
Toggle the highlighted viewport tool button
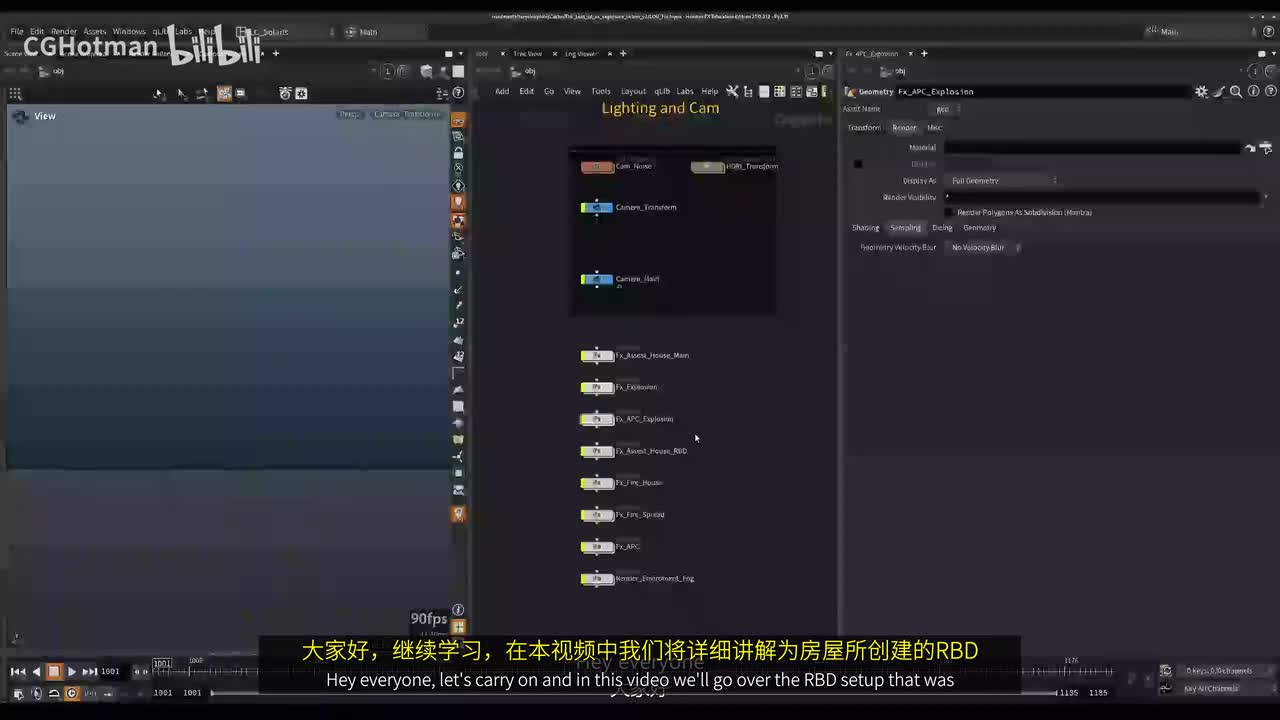coord(224,93)
